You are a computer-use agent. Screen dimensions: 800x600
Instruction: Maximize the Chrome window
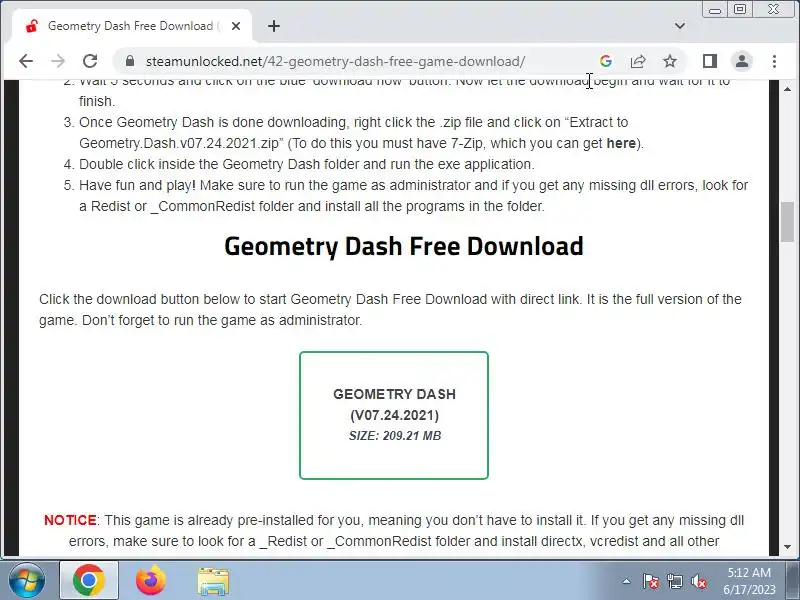coord(740,10)
